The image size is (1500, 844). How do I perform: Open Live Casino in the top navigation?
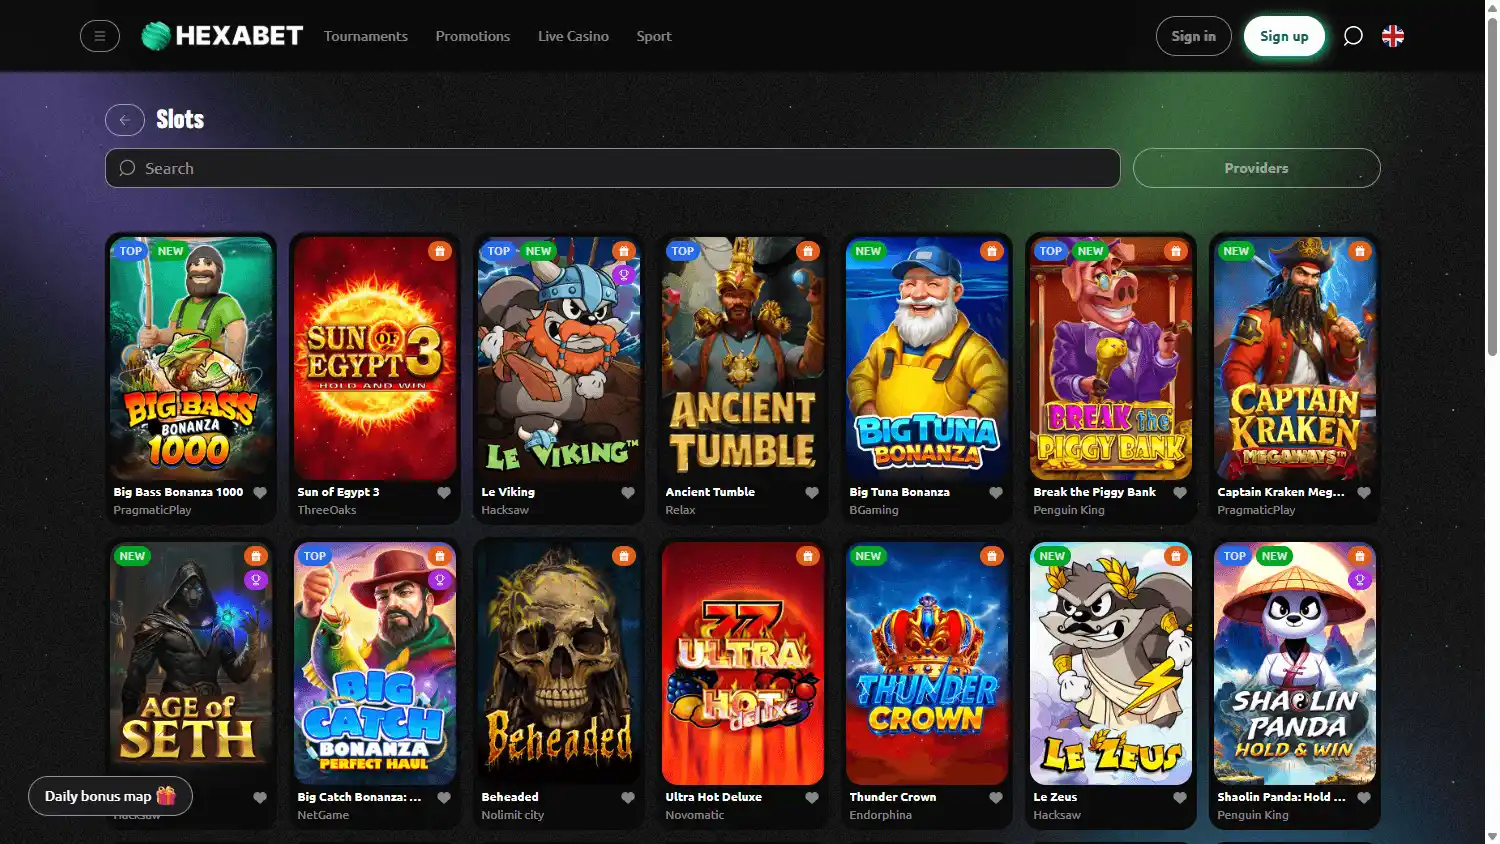coord(573,36)
